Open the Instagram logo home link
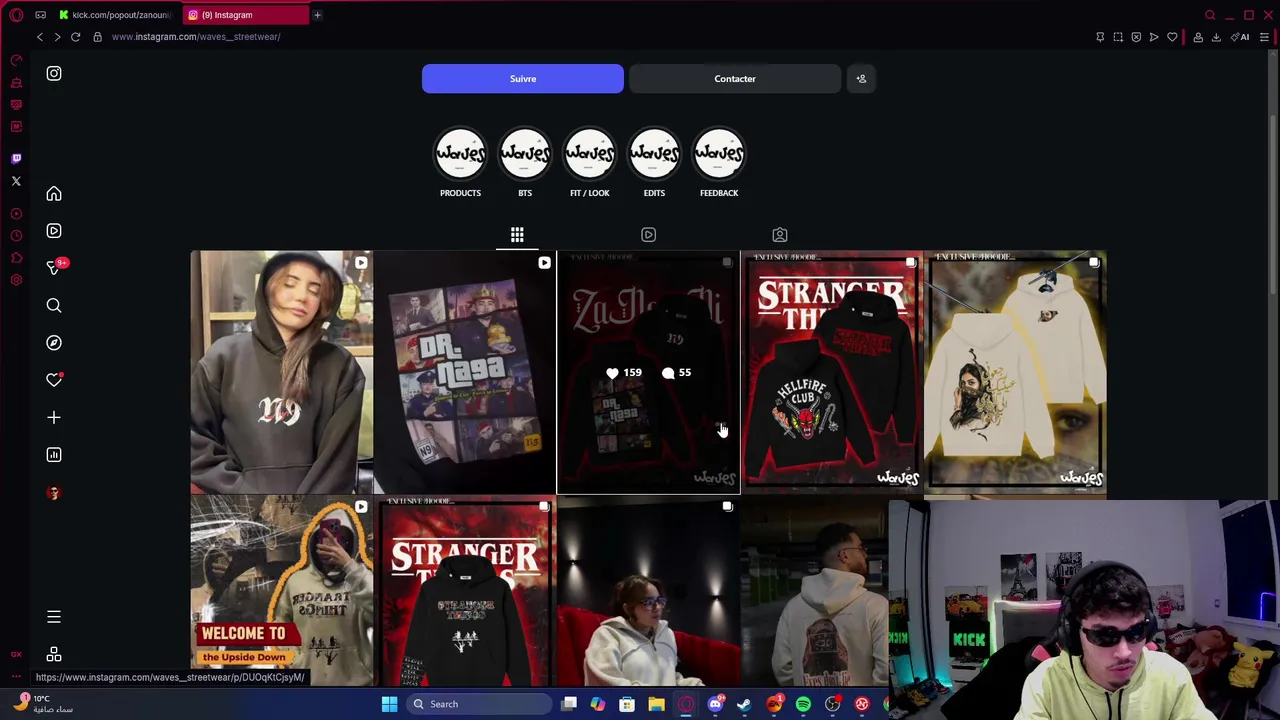Viewport: 1280px width, 720px height. [x=54, y=73]
